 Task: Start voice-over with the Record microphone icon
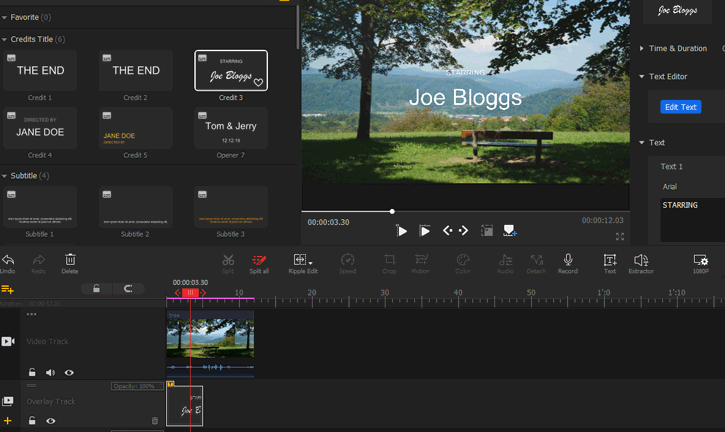568,260
